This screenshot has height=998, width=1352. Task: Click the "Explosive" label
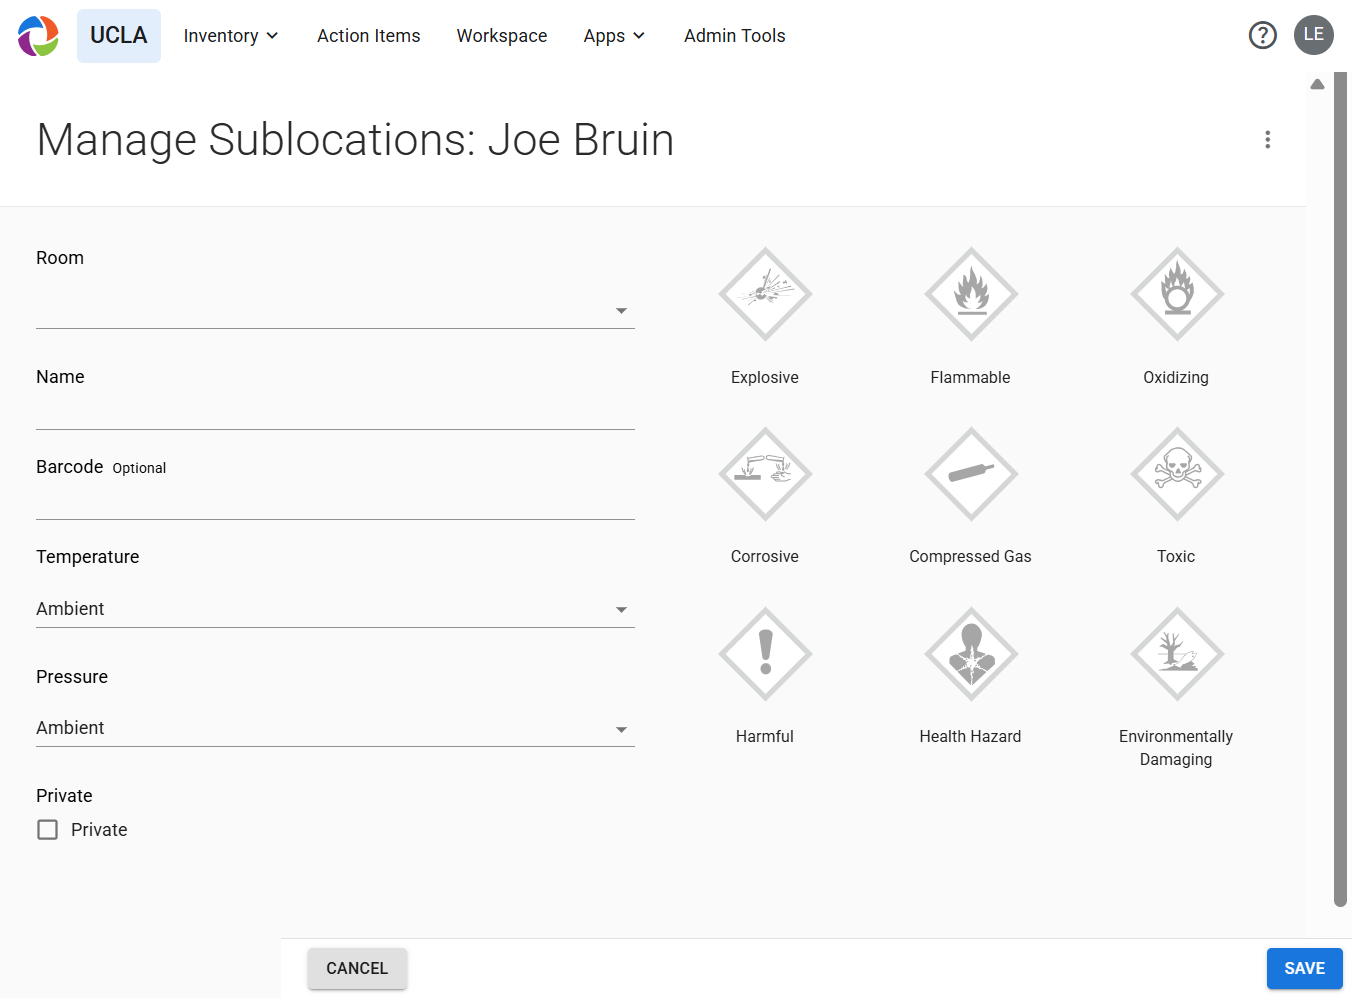click(765, 377)
